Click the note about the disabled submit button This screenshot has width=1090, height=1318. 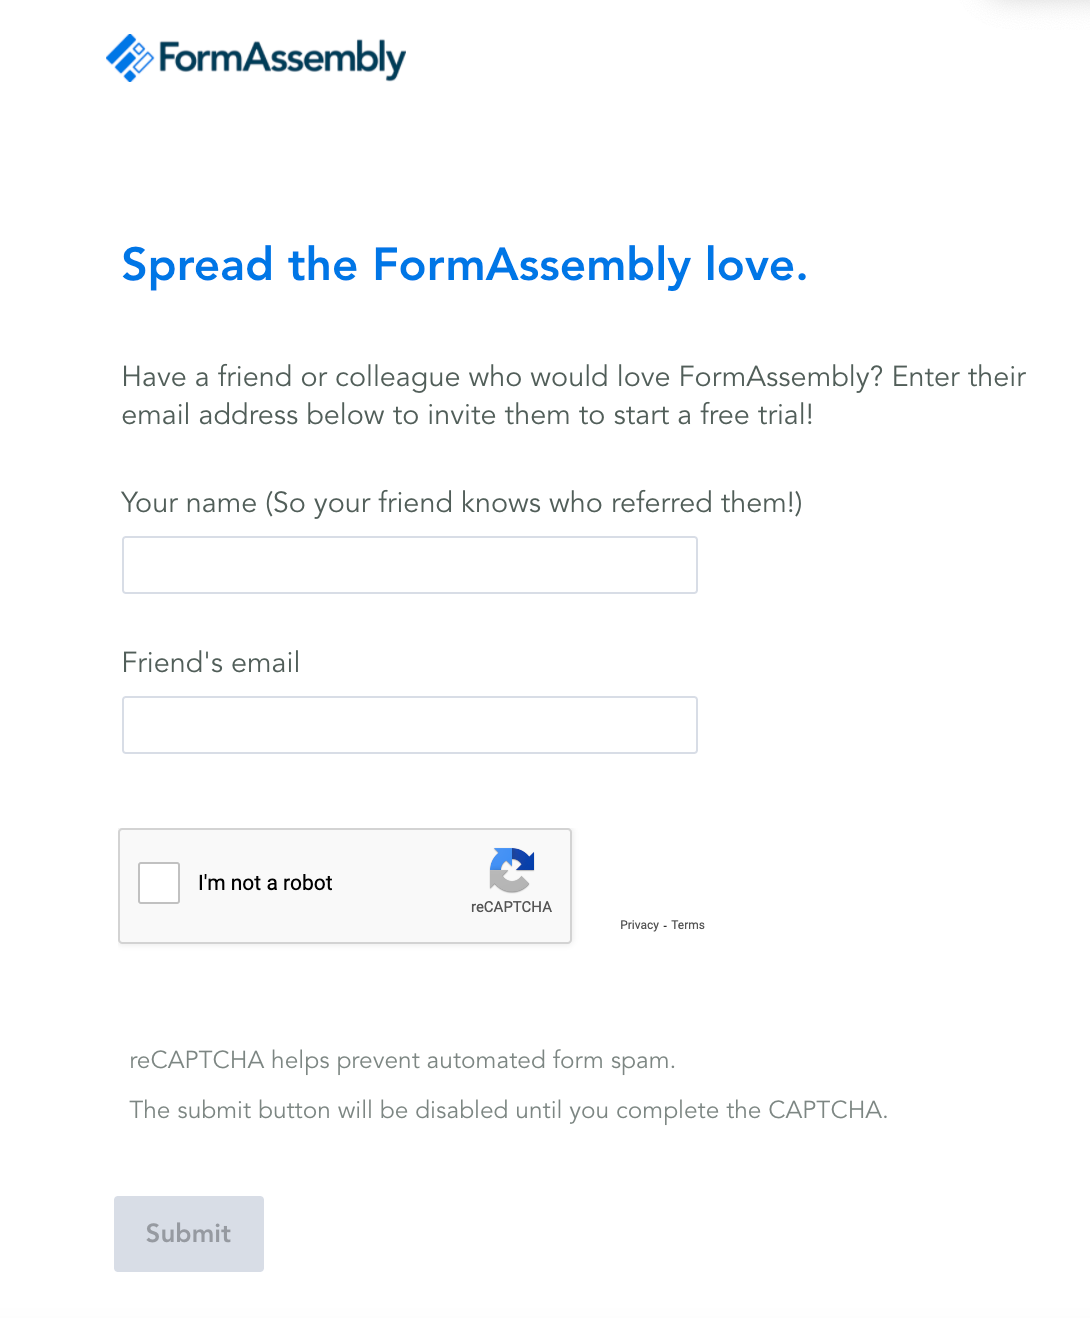click(x=508, y=1110)
